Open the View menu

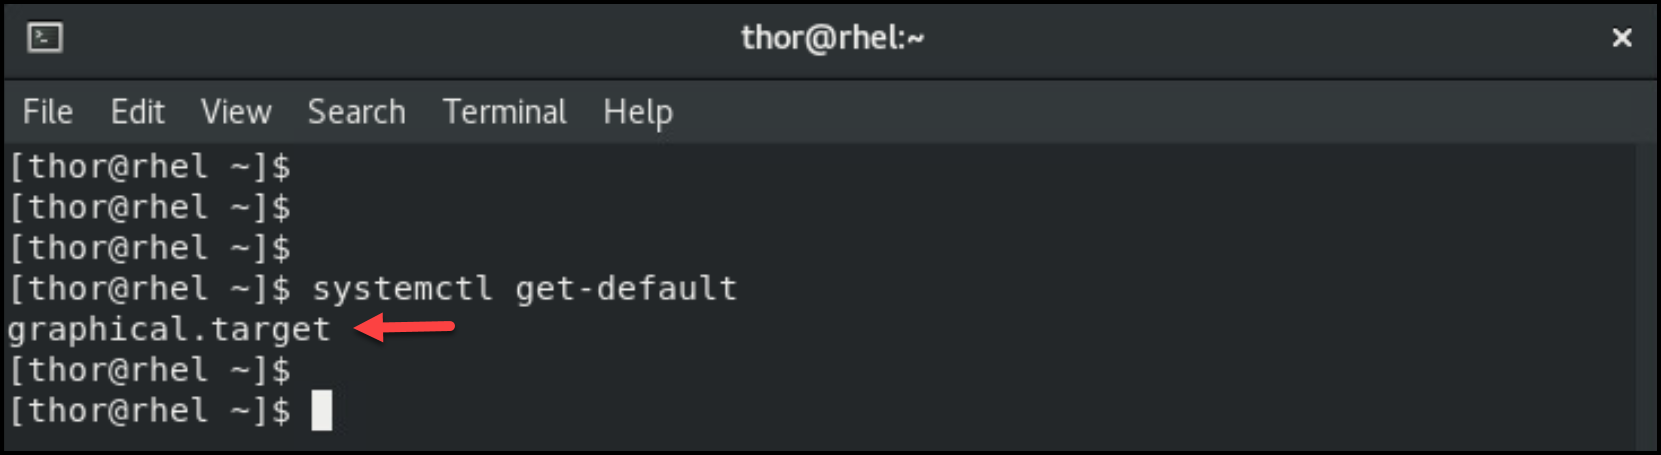(x=236, y=112)
